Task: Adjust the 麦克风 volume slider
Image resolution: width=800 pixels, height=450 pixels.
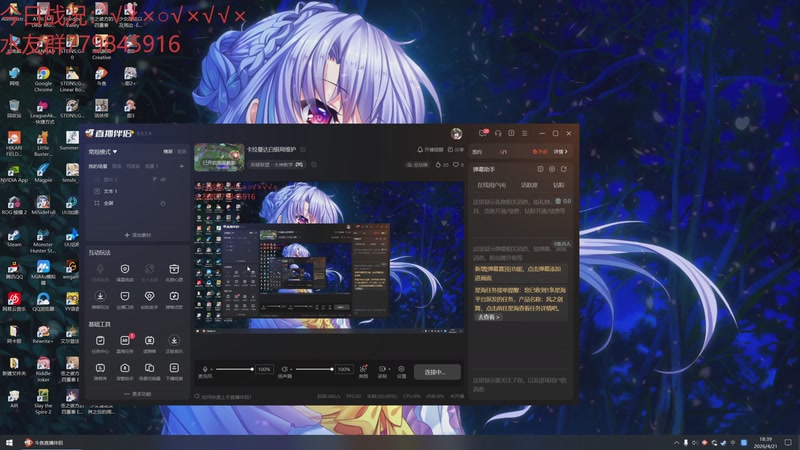Action: pyautogui.click(x=234, y=369)
